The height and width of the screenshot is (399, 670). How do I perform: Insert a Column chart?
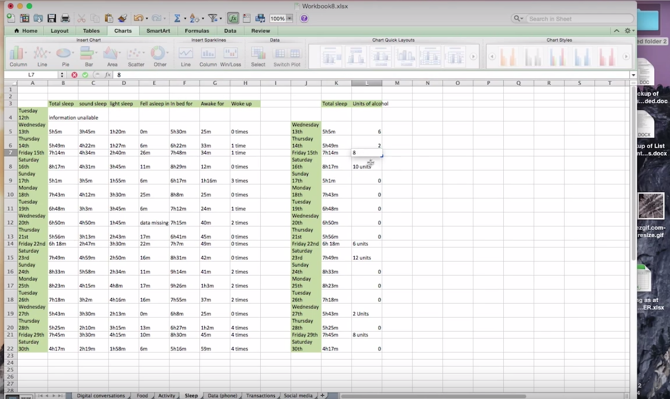coord(18,56)
